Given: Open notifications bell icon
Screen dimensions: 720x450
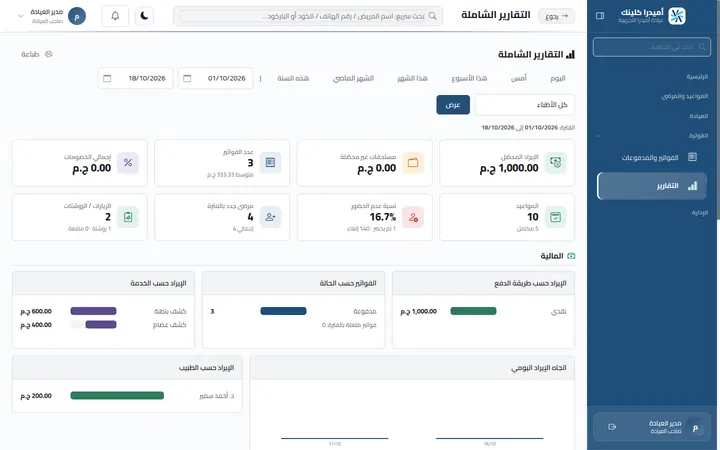Looking at the screenshot, I should [x=115, y=16].
